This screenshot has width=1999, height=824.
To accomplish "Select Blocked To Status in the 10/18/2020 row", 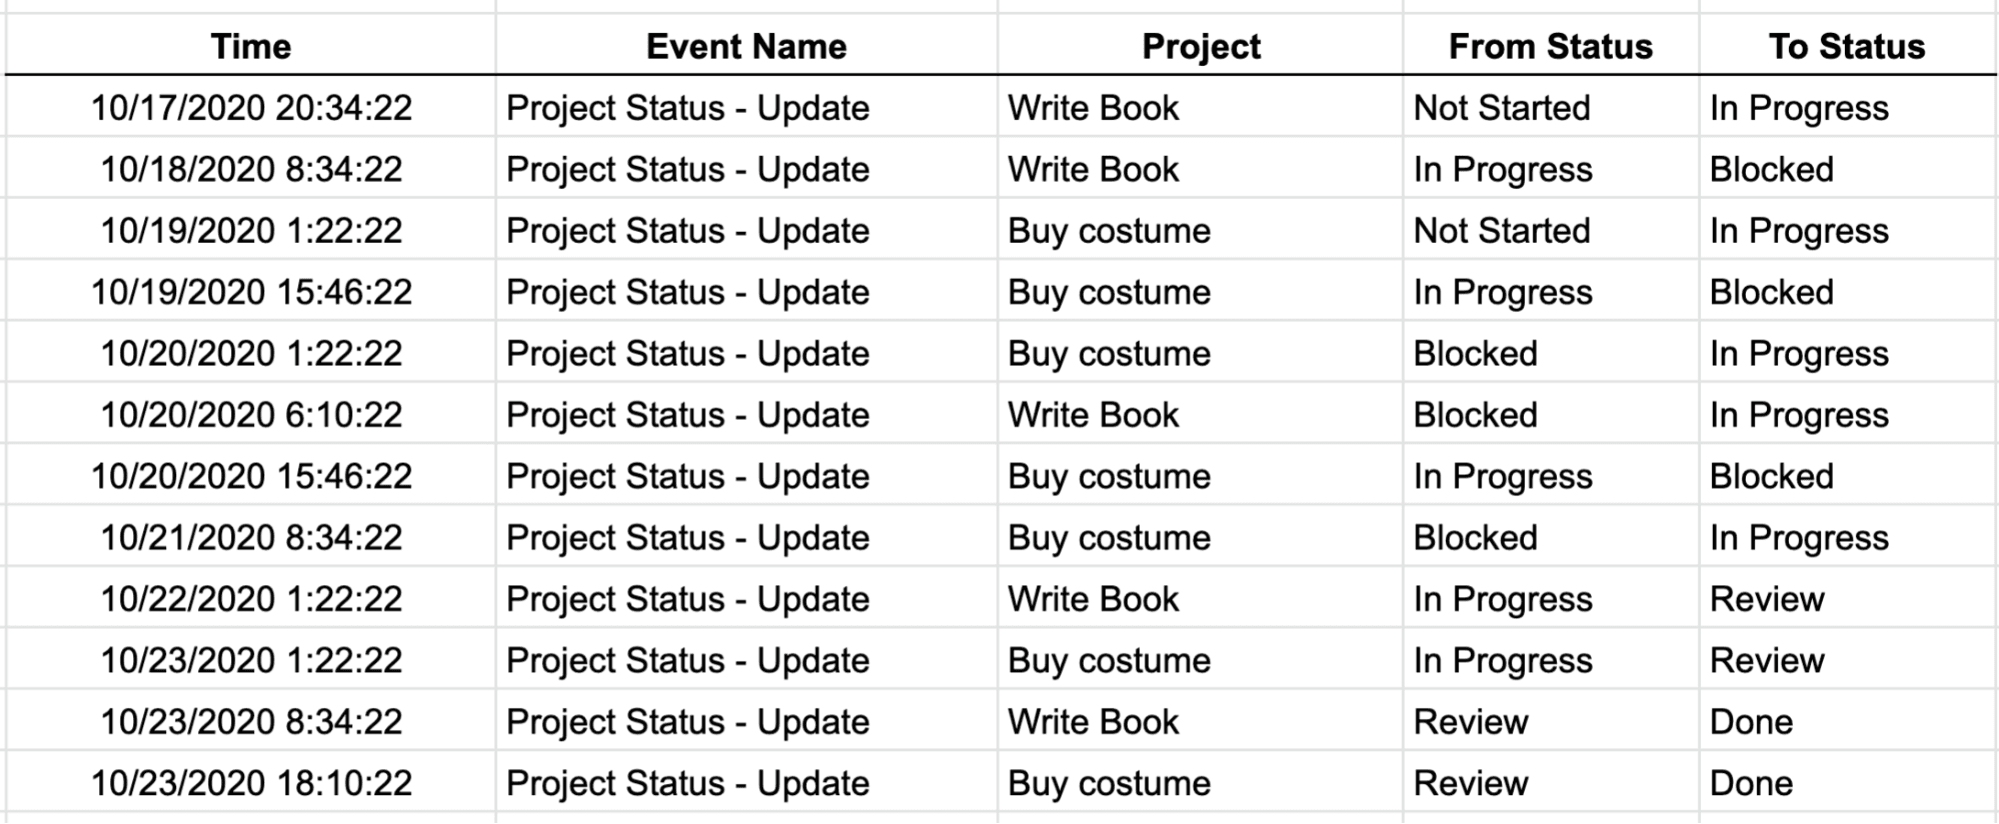I will coord(1771,169).
